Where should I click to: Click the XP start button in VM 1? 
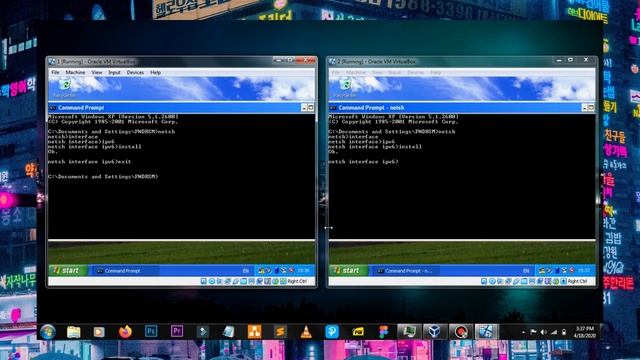[x=67, y=270]
